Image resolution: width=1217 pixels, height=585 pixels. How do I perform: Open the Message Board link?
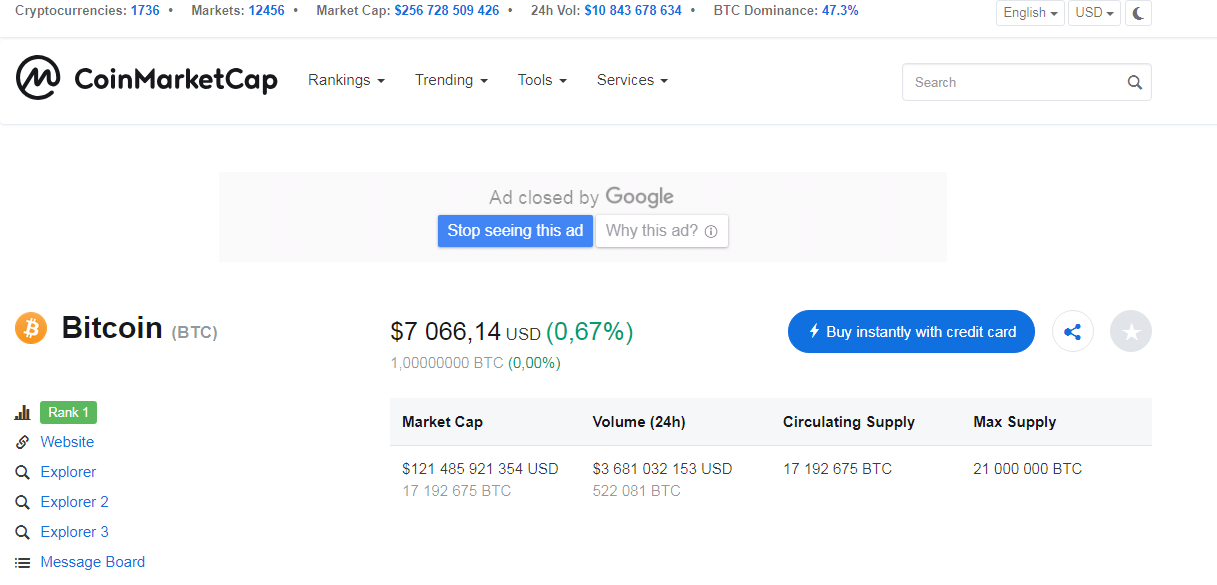pyautogui.click(x=92, y=562)
